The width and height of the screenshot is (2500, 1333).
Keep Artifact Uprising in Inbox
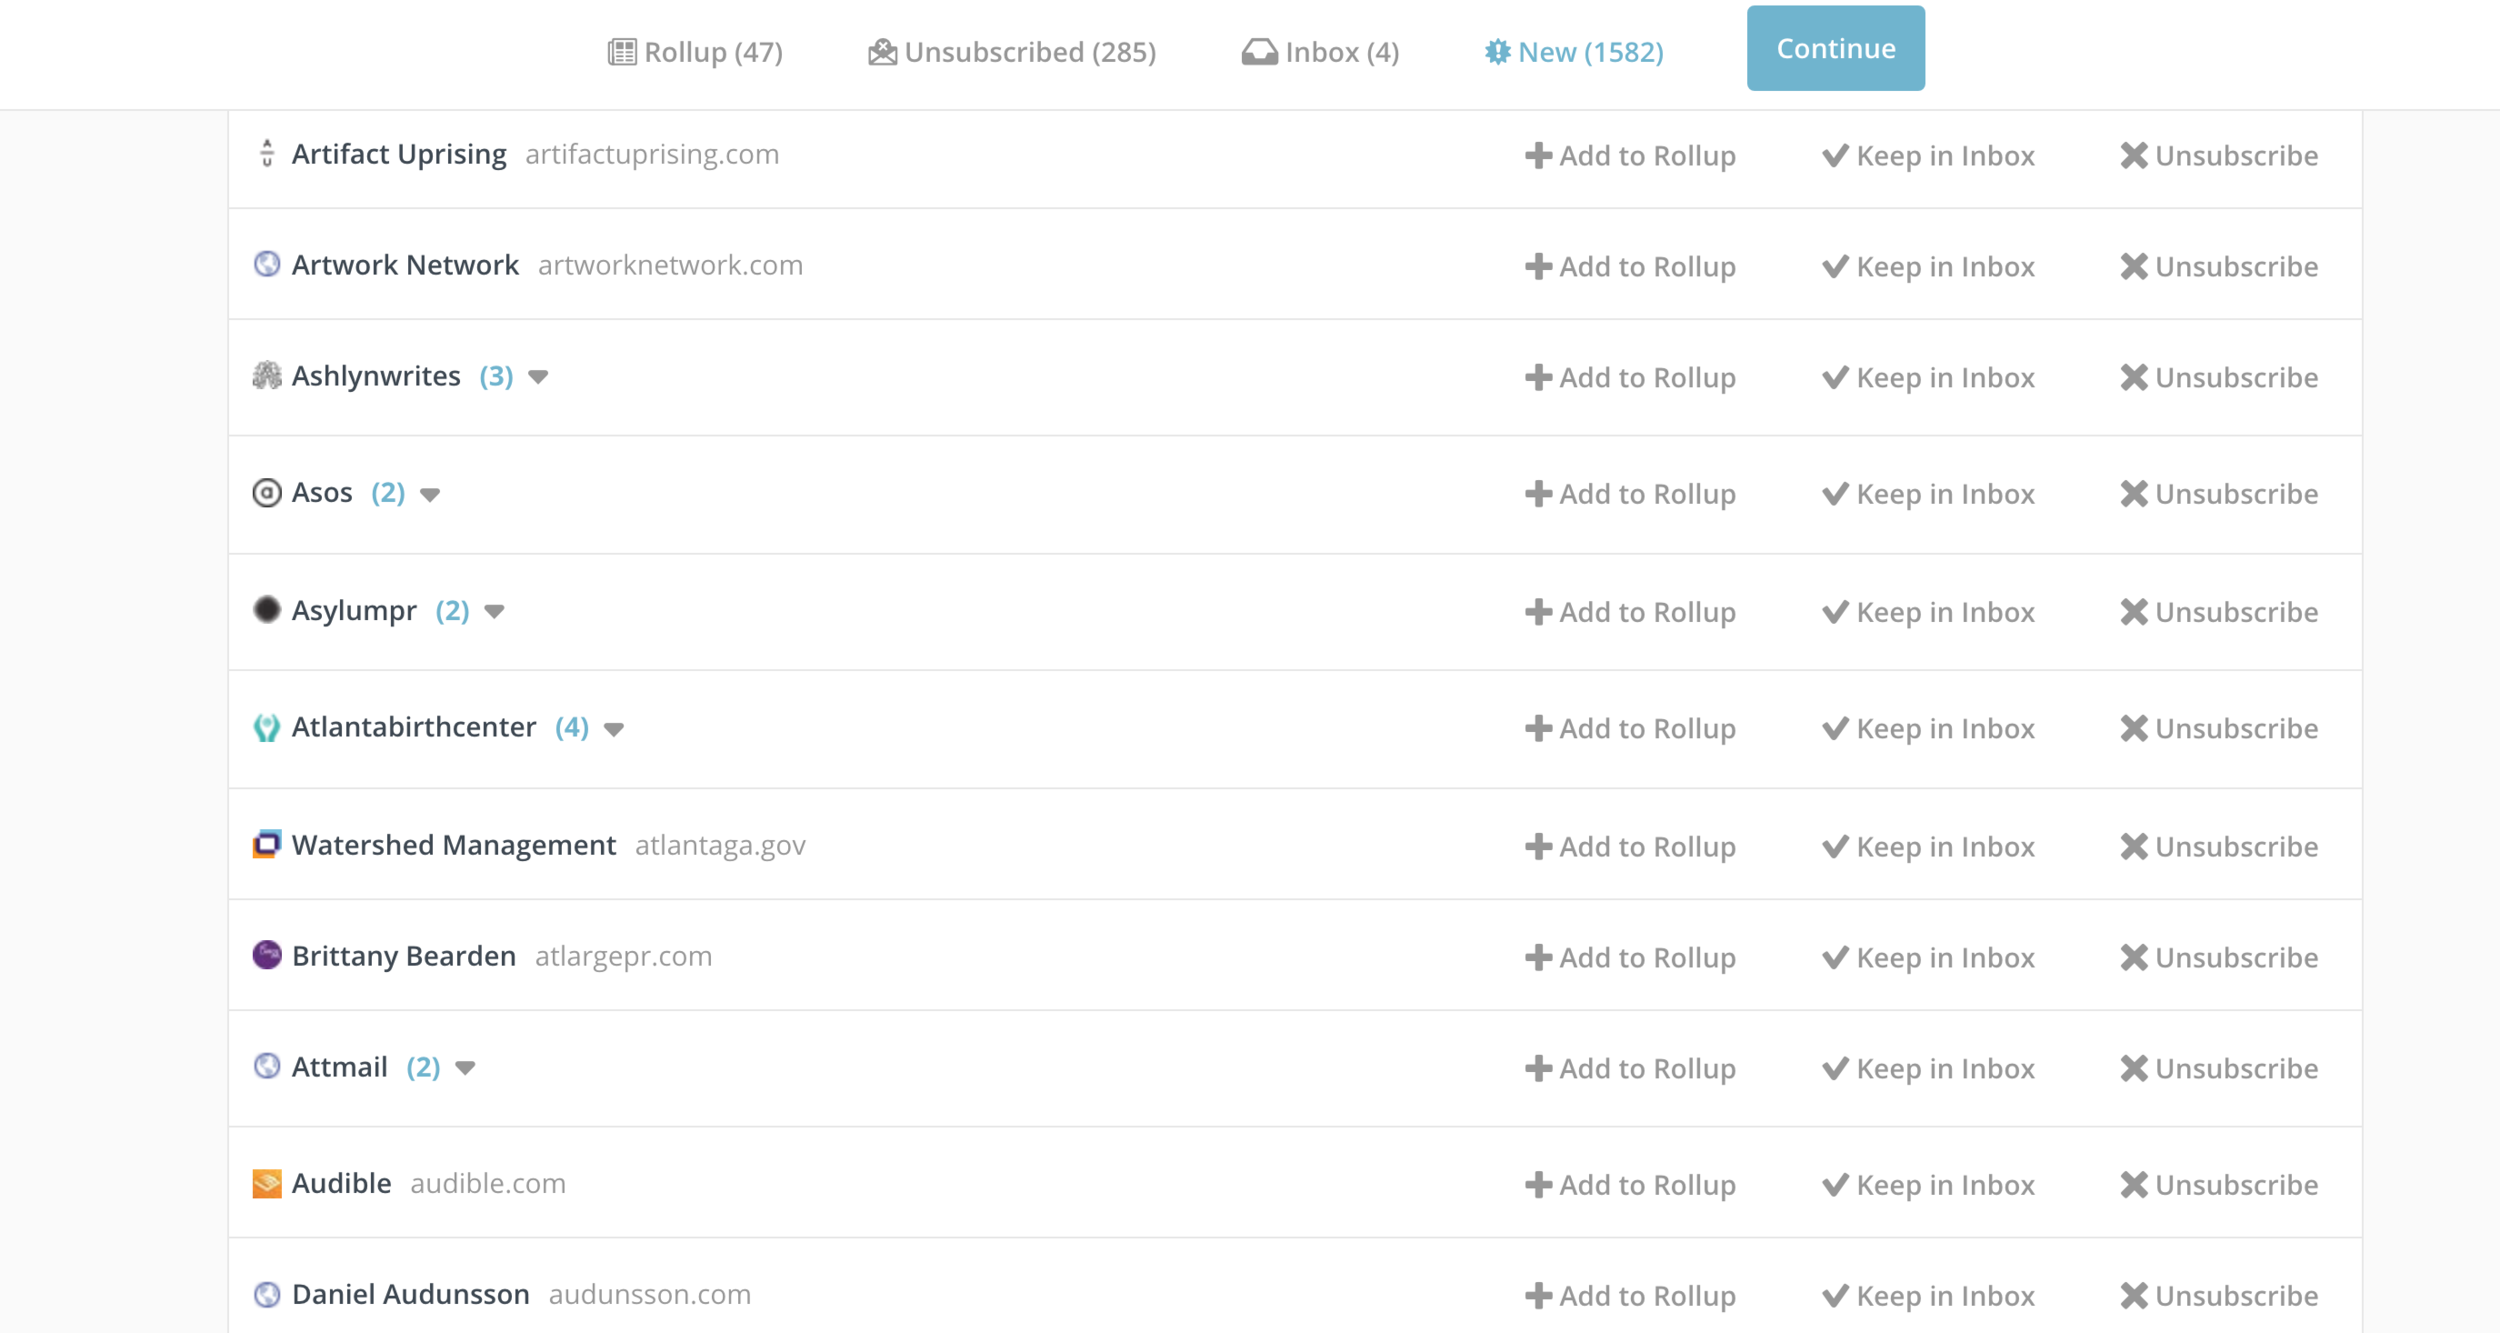[1928, 156]
